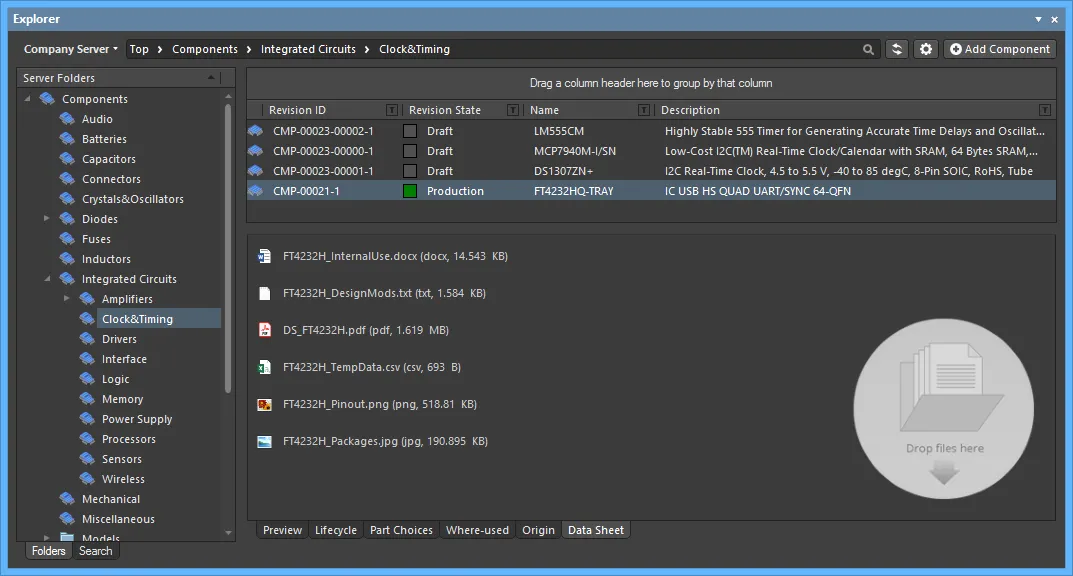Screen dimensions: 1073x576
Task: Open the Name column filter
Action: [x=643, y=110]
